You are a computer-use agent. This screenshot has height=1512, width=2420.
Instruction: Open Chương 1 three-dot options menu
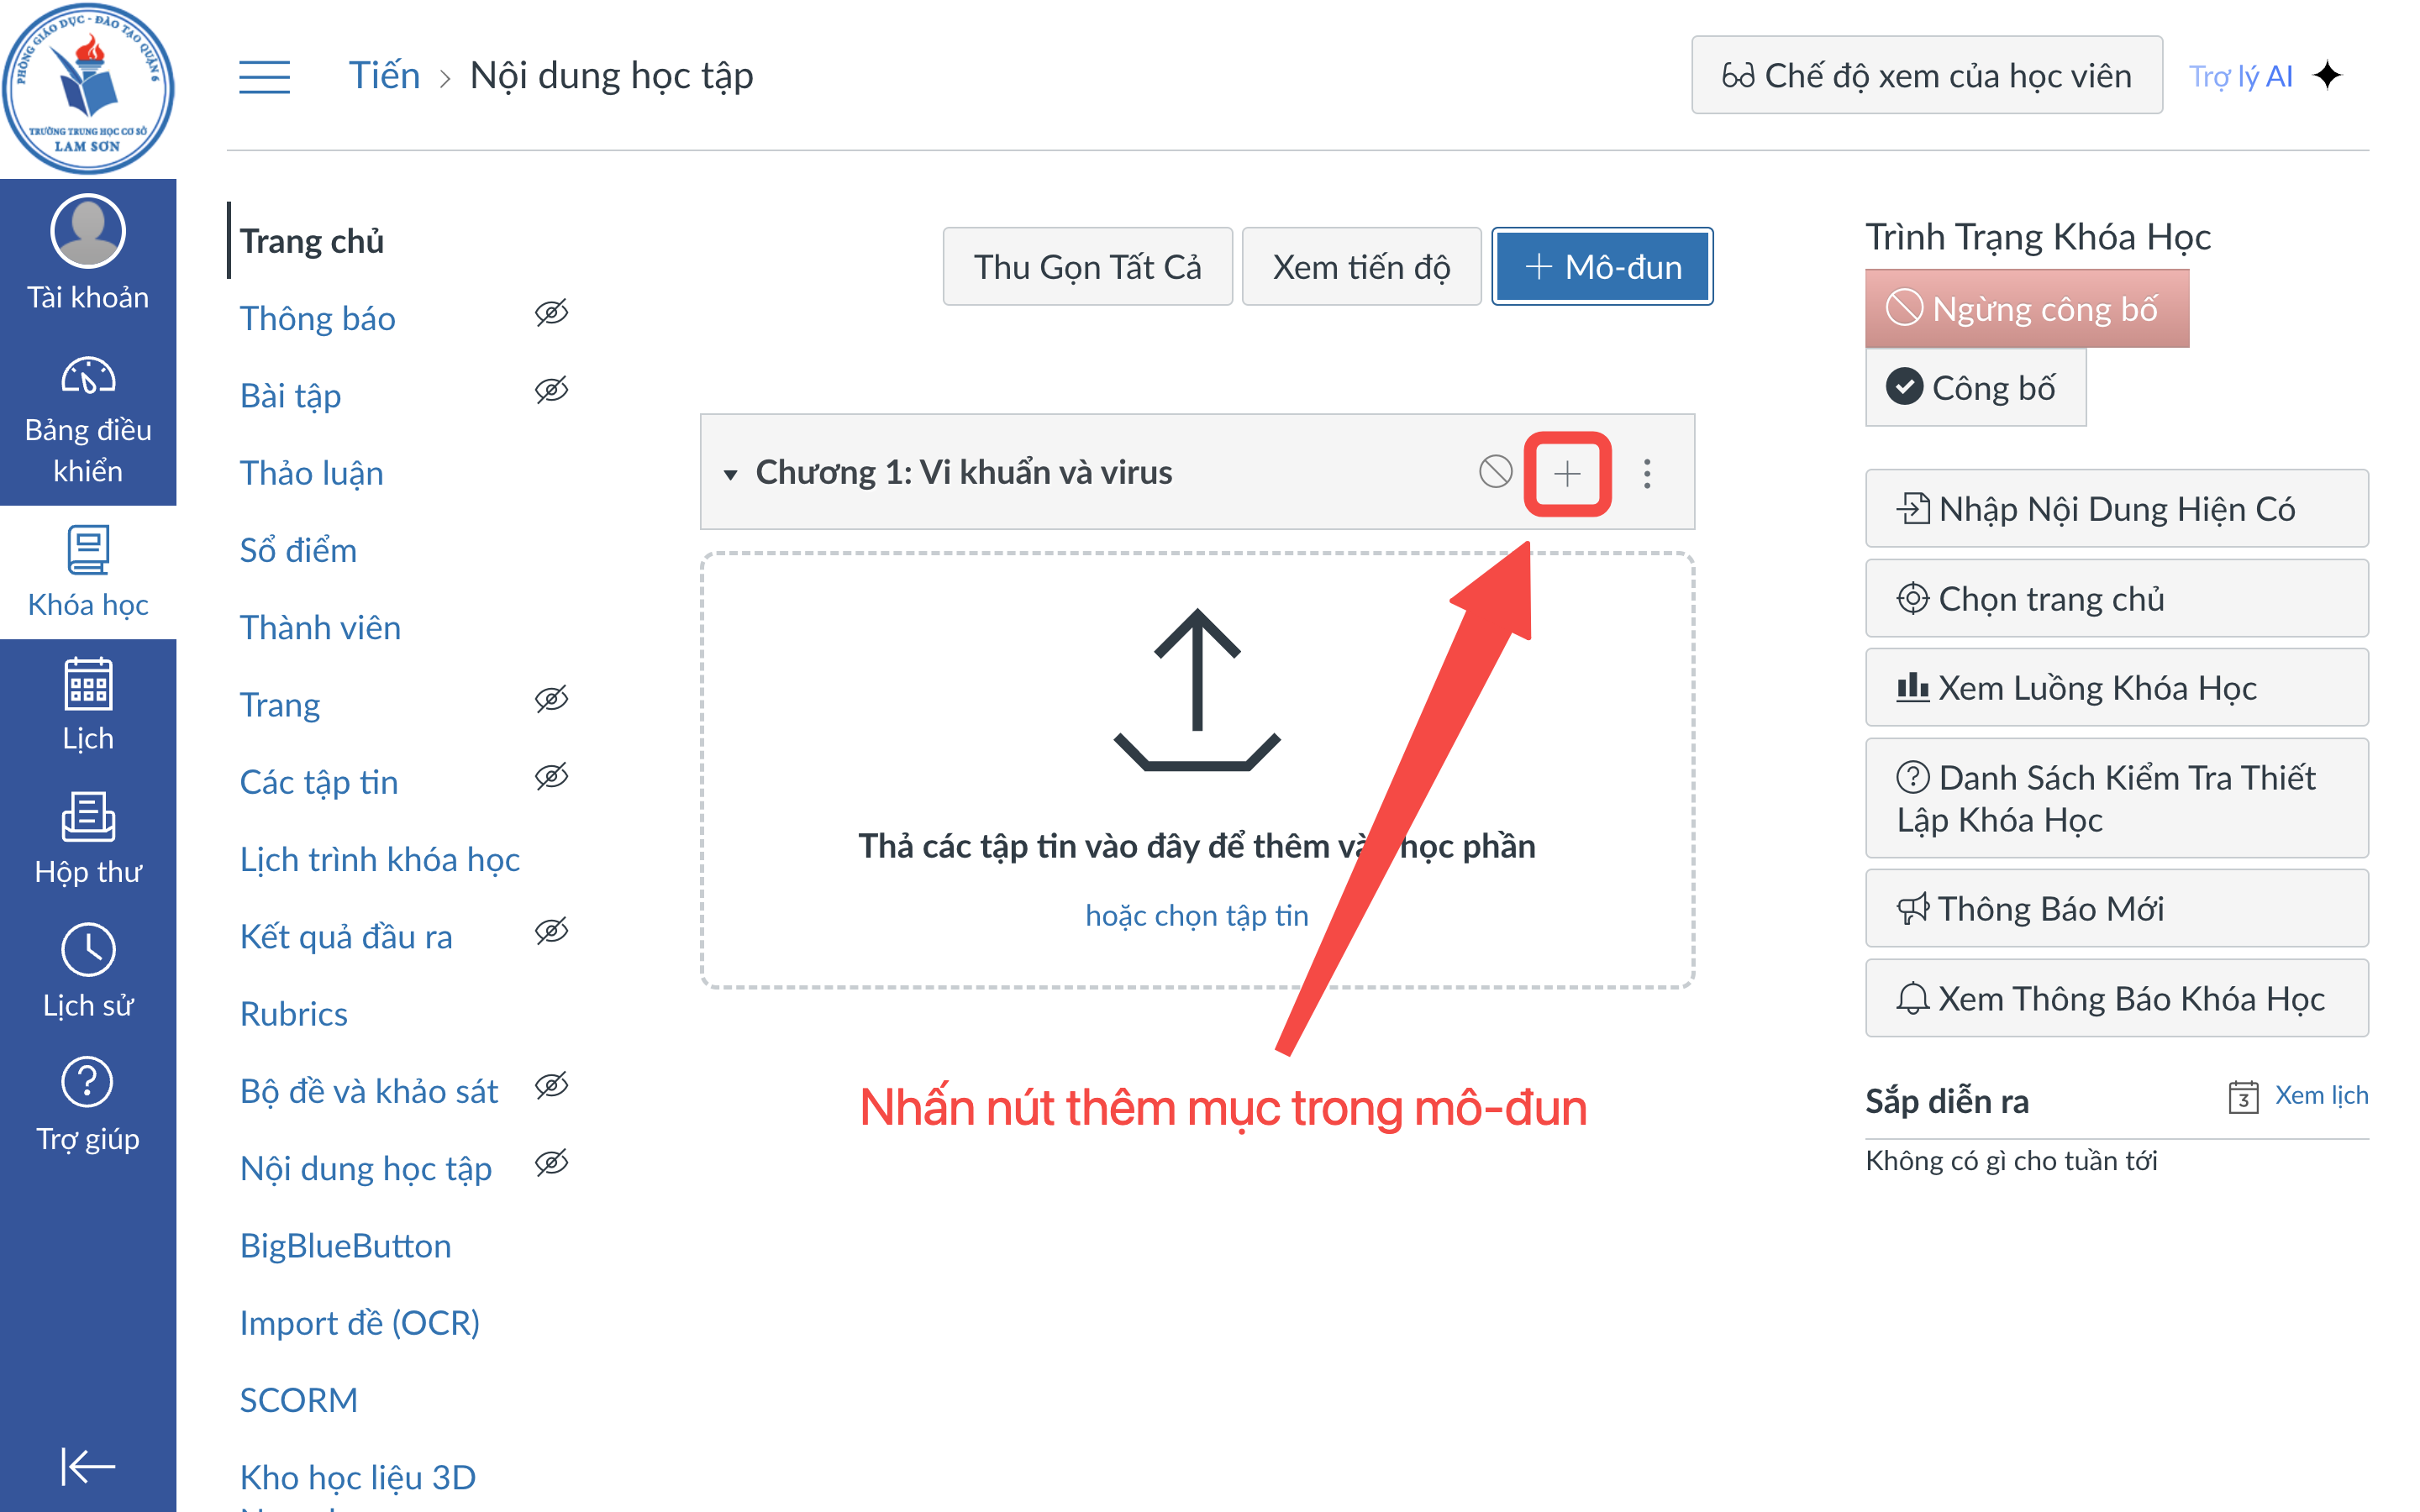pos(1647,473)
